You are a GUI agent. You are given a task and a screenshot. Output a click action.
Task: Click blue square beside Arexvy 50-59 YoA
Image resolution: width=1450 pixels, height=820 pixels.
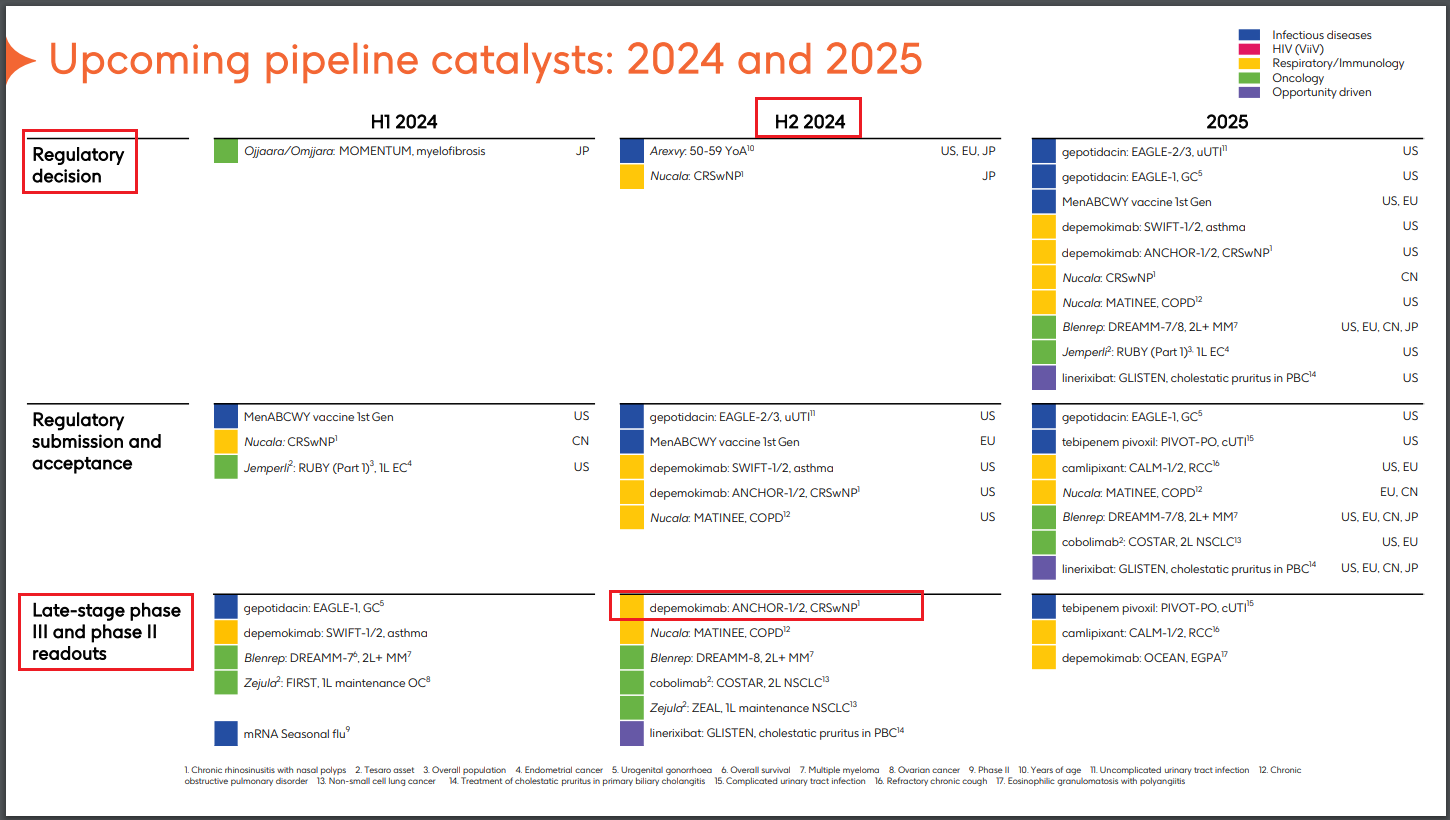[632, 152]
